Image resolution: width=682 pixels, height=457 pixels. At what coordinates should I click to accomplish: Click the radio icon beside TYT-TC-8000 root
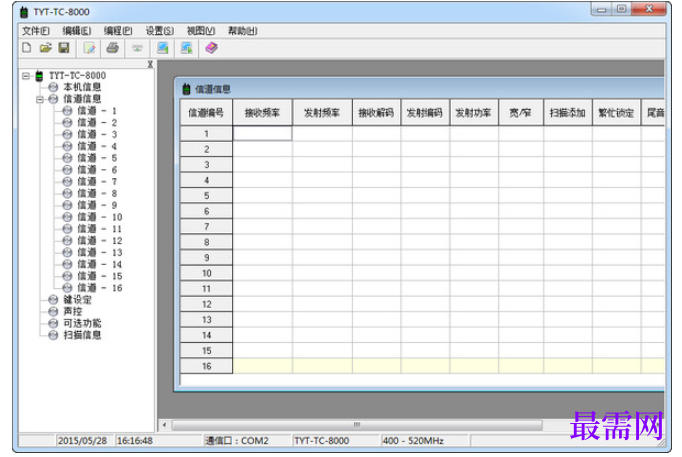point(39,76)
